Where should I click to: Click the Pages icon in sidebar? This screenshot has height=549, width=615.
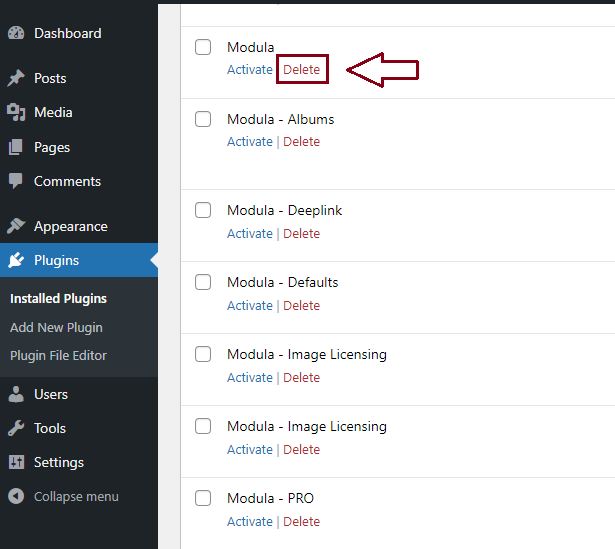16,147
